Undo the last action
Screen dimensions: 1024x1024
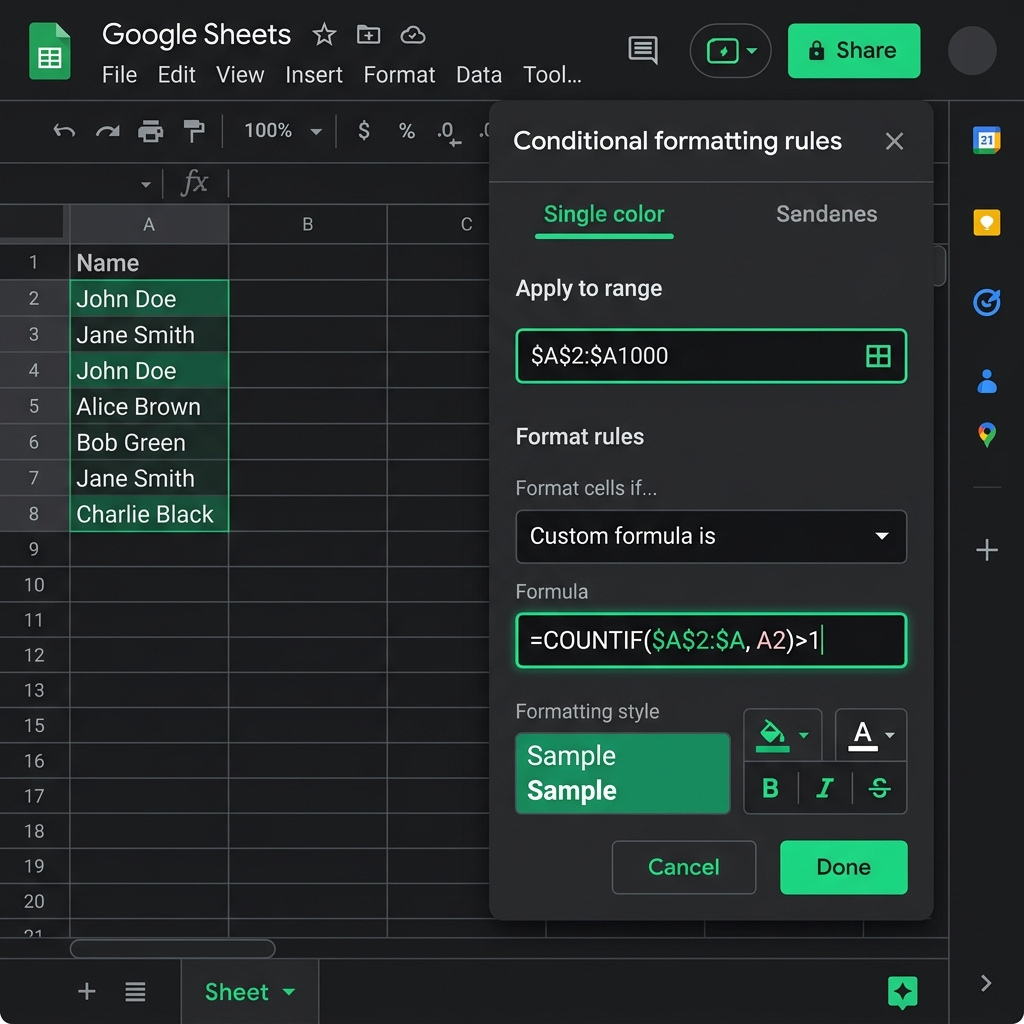[64, 131]
